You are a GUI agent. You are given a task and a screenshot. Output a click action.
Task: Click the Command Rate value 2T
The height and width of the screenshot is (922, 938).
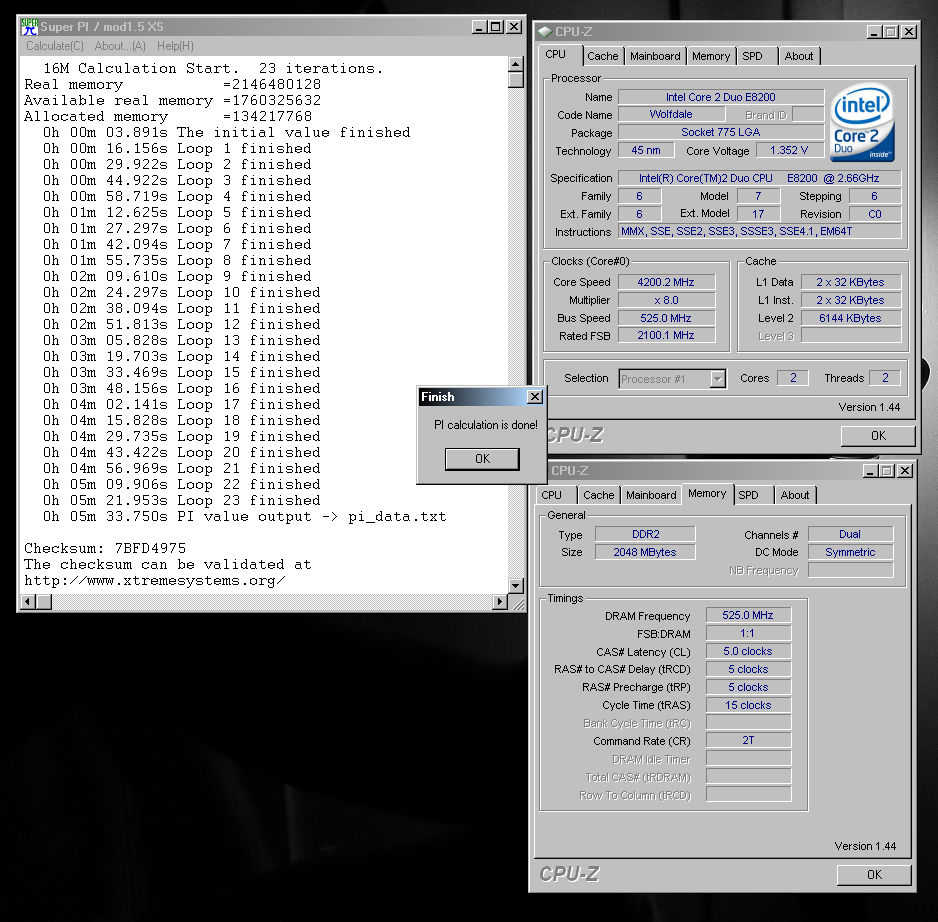click(748, 741)
